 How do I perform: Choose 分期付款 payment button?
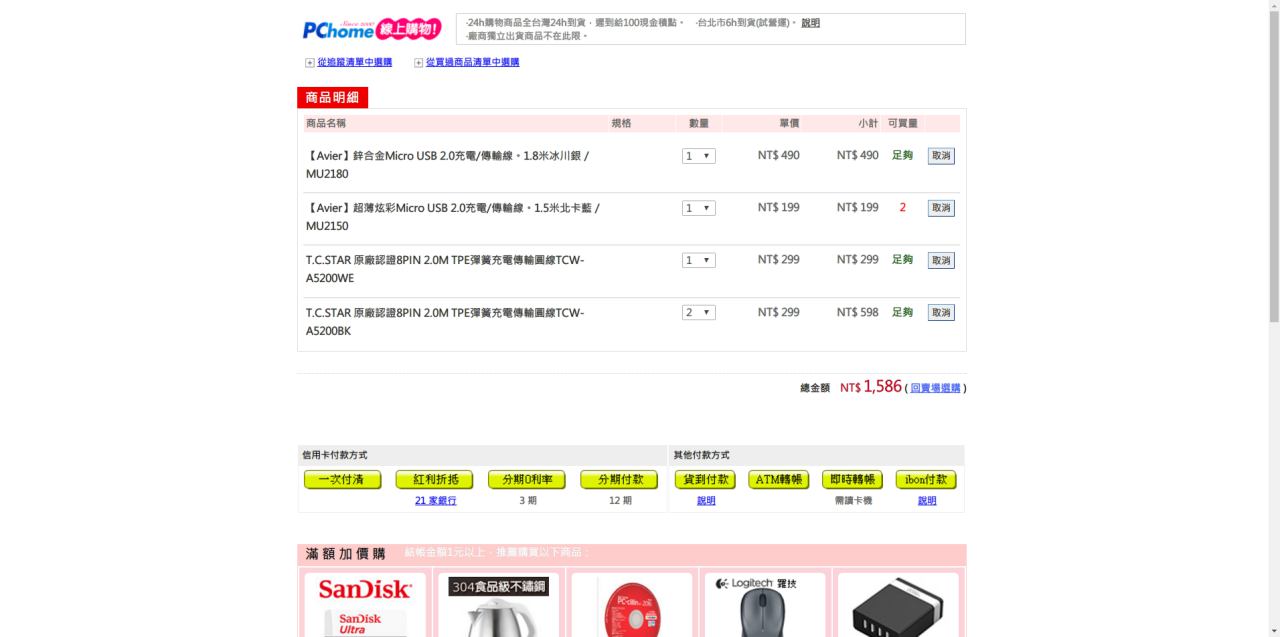[619, 480]
